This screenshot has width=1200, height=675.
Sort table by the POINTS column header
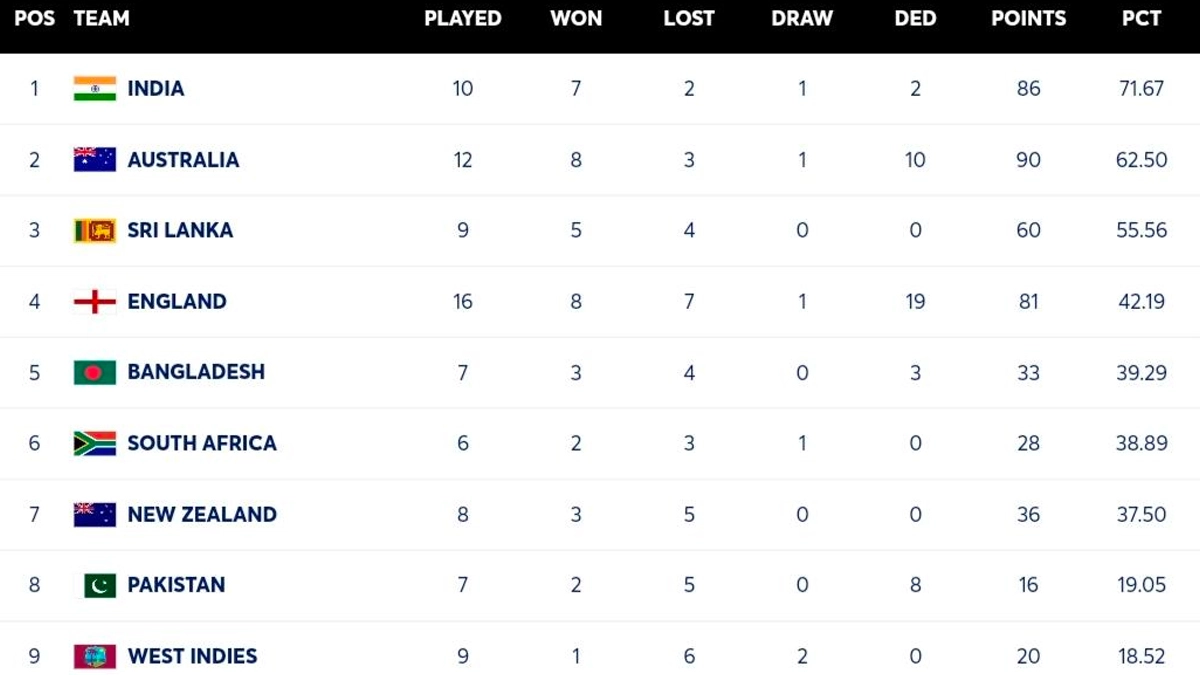pyautogui.click(x=1028, y=19)
